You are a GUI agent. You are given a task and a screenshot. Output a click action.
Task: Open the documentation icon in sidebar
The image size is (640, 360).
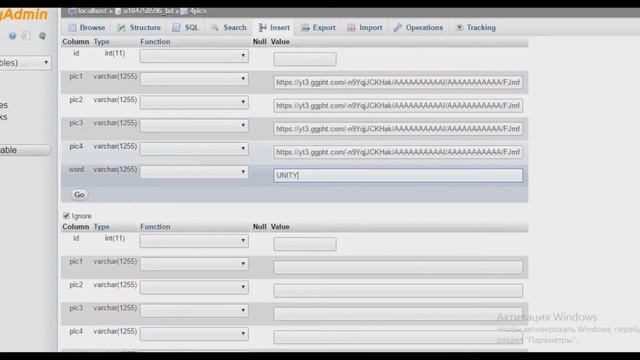[27, 36]
